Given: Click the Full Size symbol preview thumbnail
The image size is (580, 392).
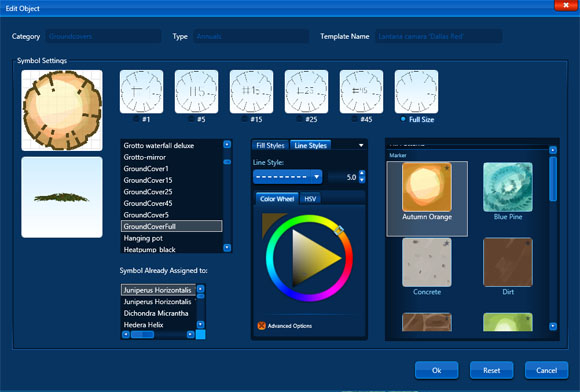Looking at the screenshot, I should tap(417, 92).
